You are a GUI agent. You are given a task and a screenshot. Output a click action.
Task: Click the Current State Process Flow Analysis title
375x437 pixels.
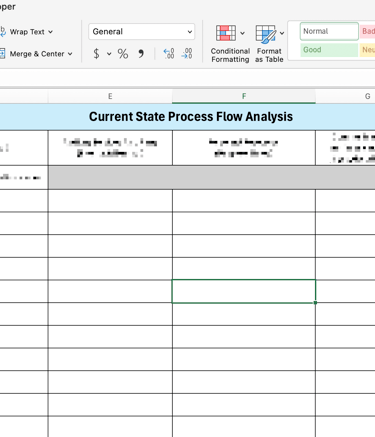[191, 117]
